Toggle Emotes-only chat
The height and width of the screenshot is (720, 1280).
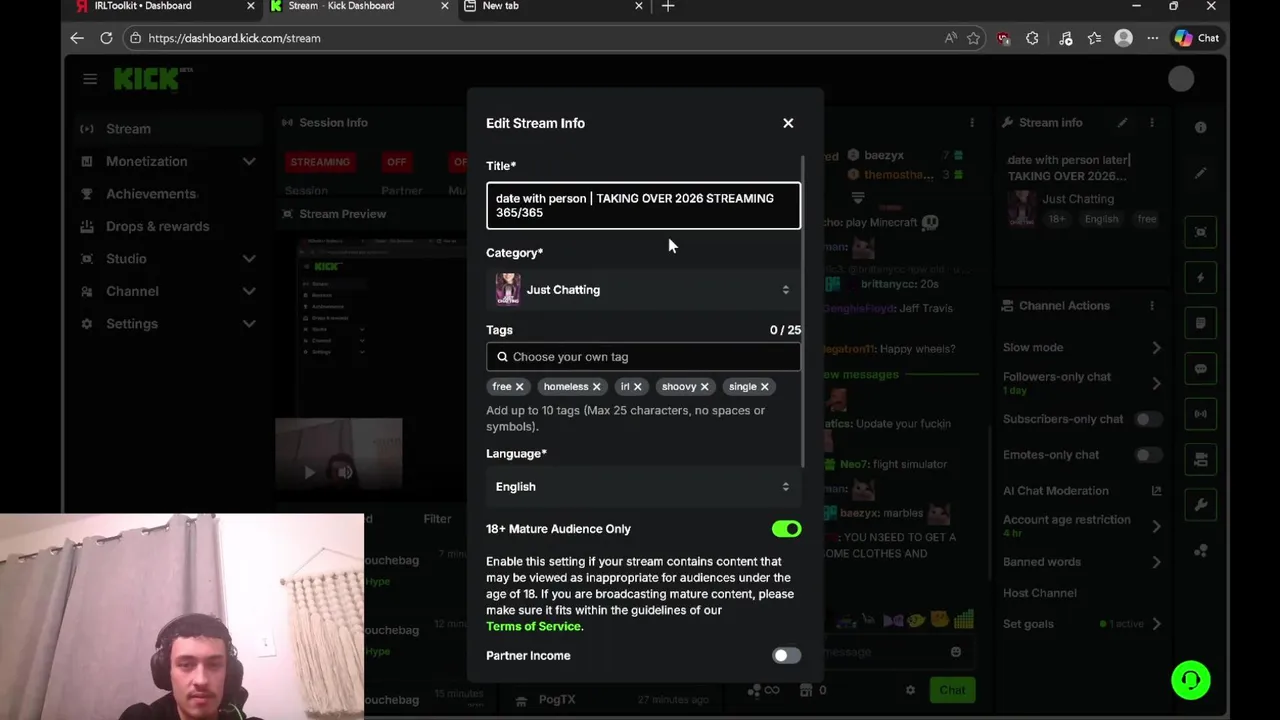pos(1148,455)
